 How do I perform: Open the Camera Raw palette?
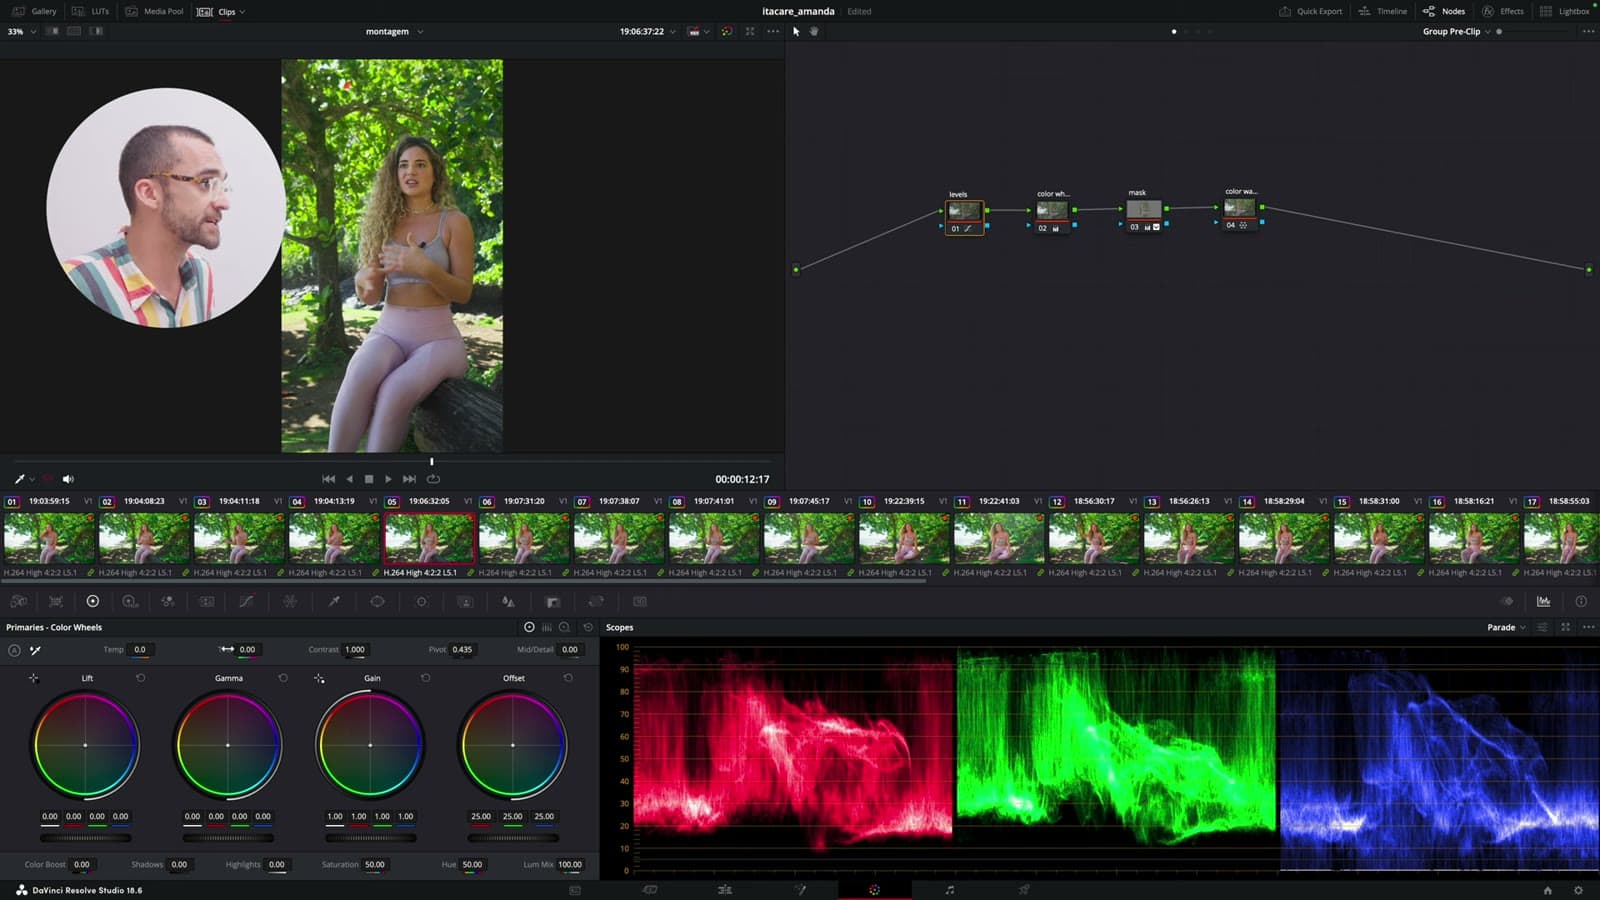[x=18, y=601]
